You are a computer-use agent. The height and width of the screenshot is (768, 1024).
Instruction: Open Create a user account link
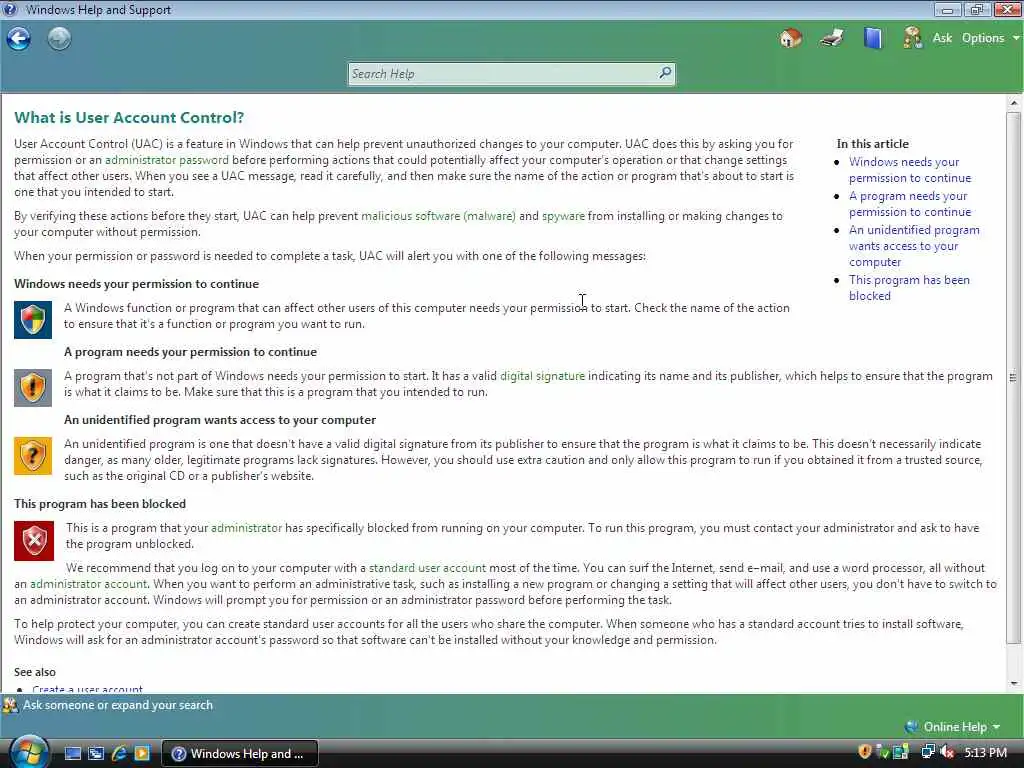[87, 689]
